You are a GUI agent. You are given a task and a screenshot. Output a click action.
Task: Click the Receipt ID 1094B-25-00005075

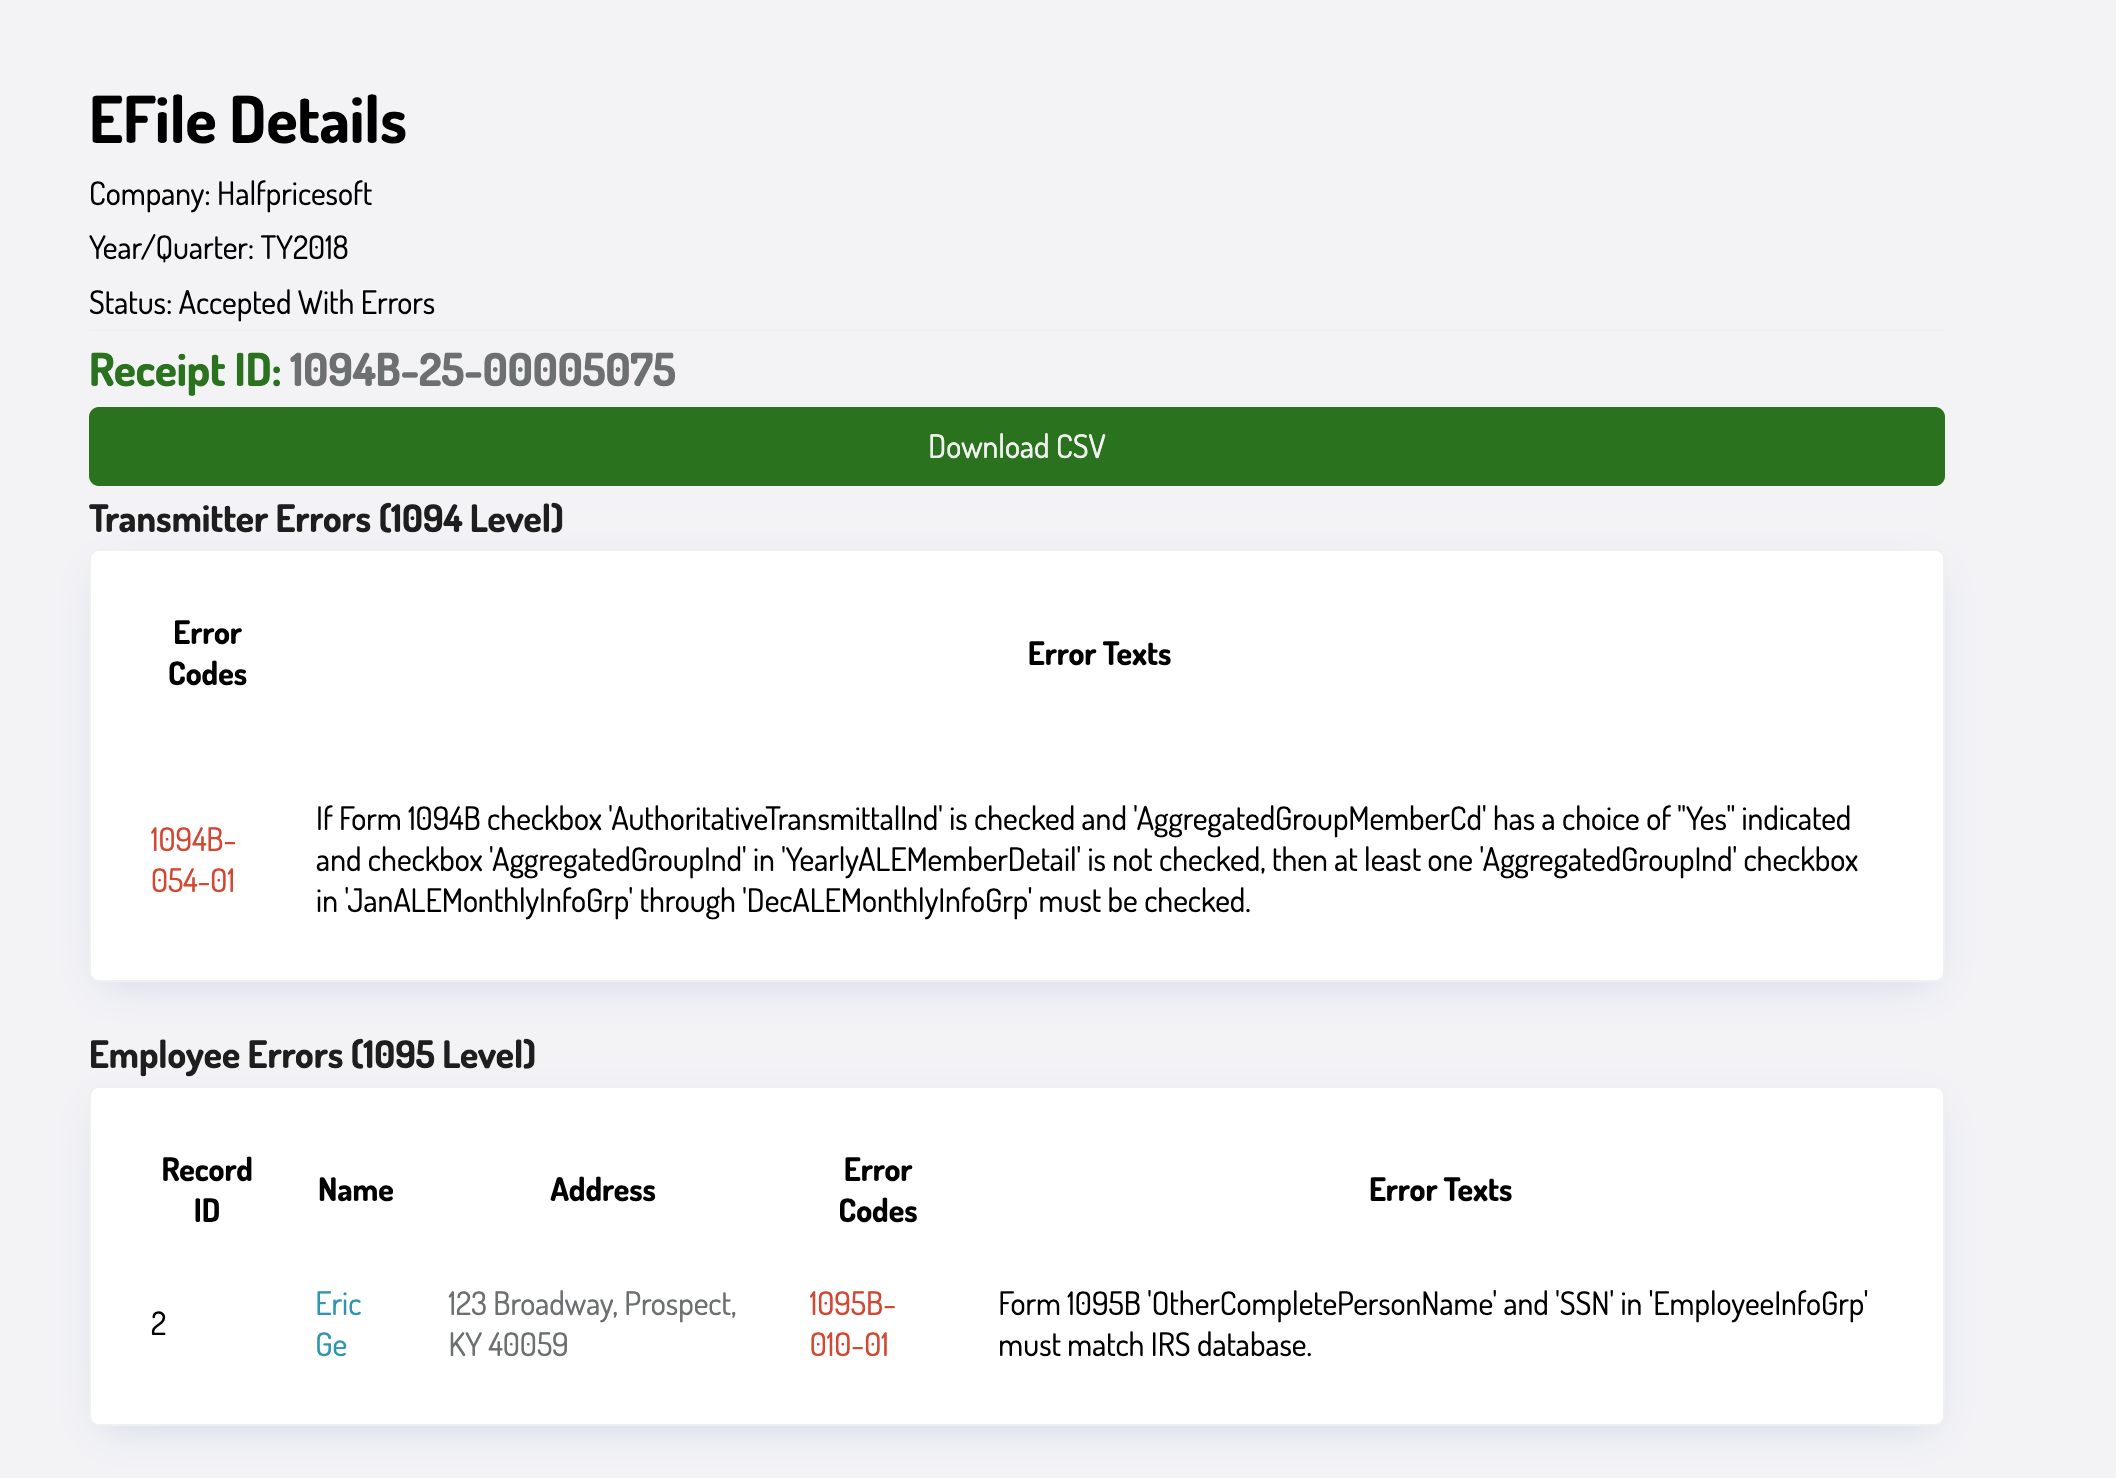click(x=383, y=370)
